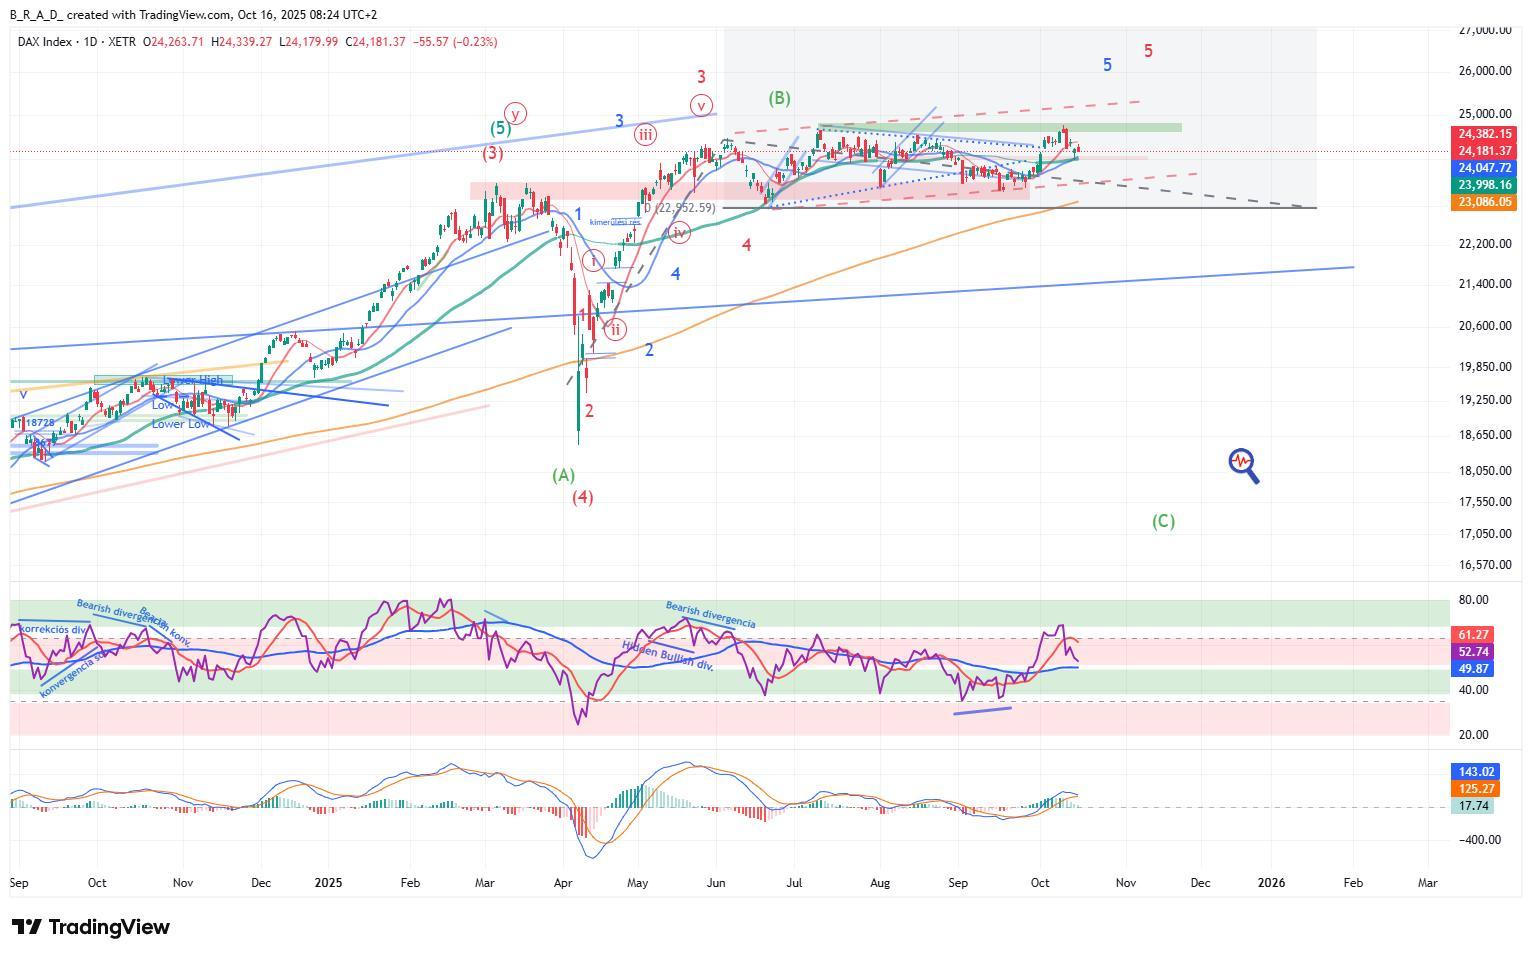Select the orange 23,086.05 moving average label
Viewport: 1532px width, 957px height.
click(1484, 202)
